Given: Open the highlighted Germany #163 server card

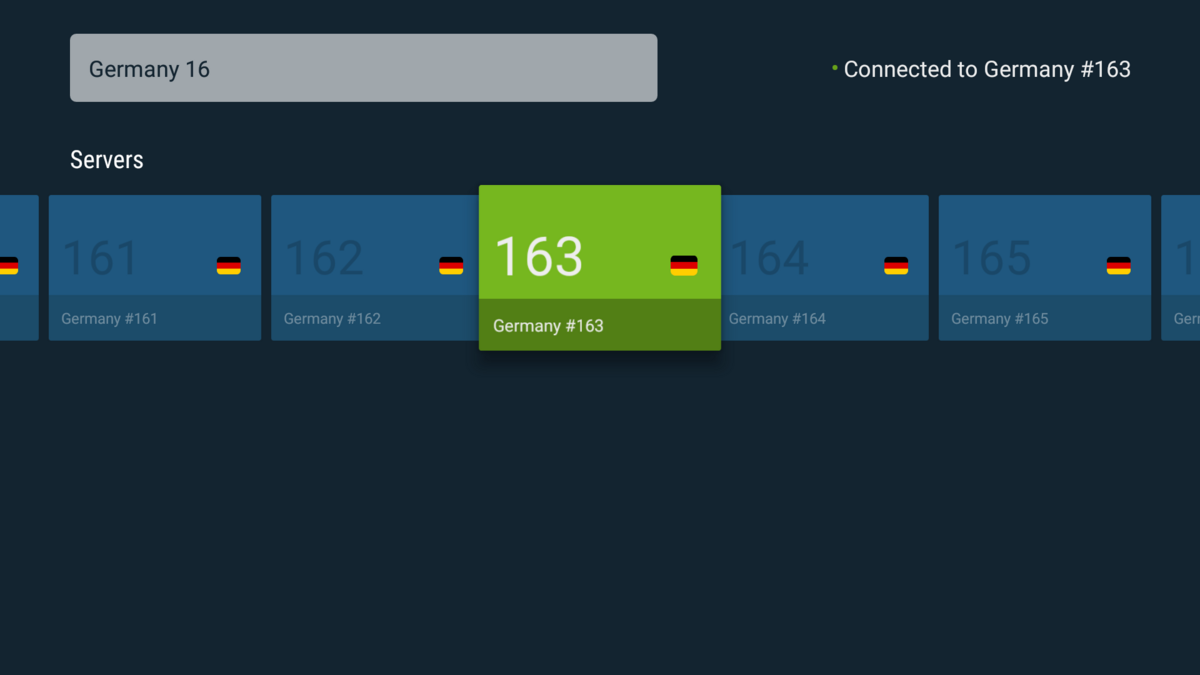Looking at the screenshot, I should [600, 268].
